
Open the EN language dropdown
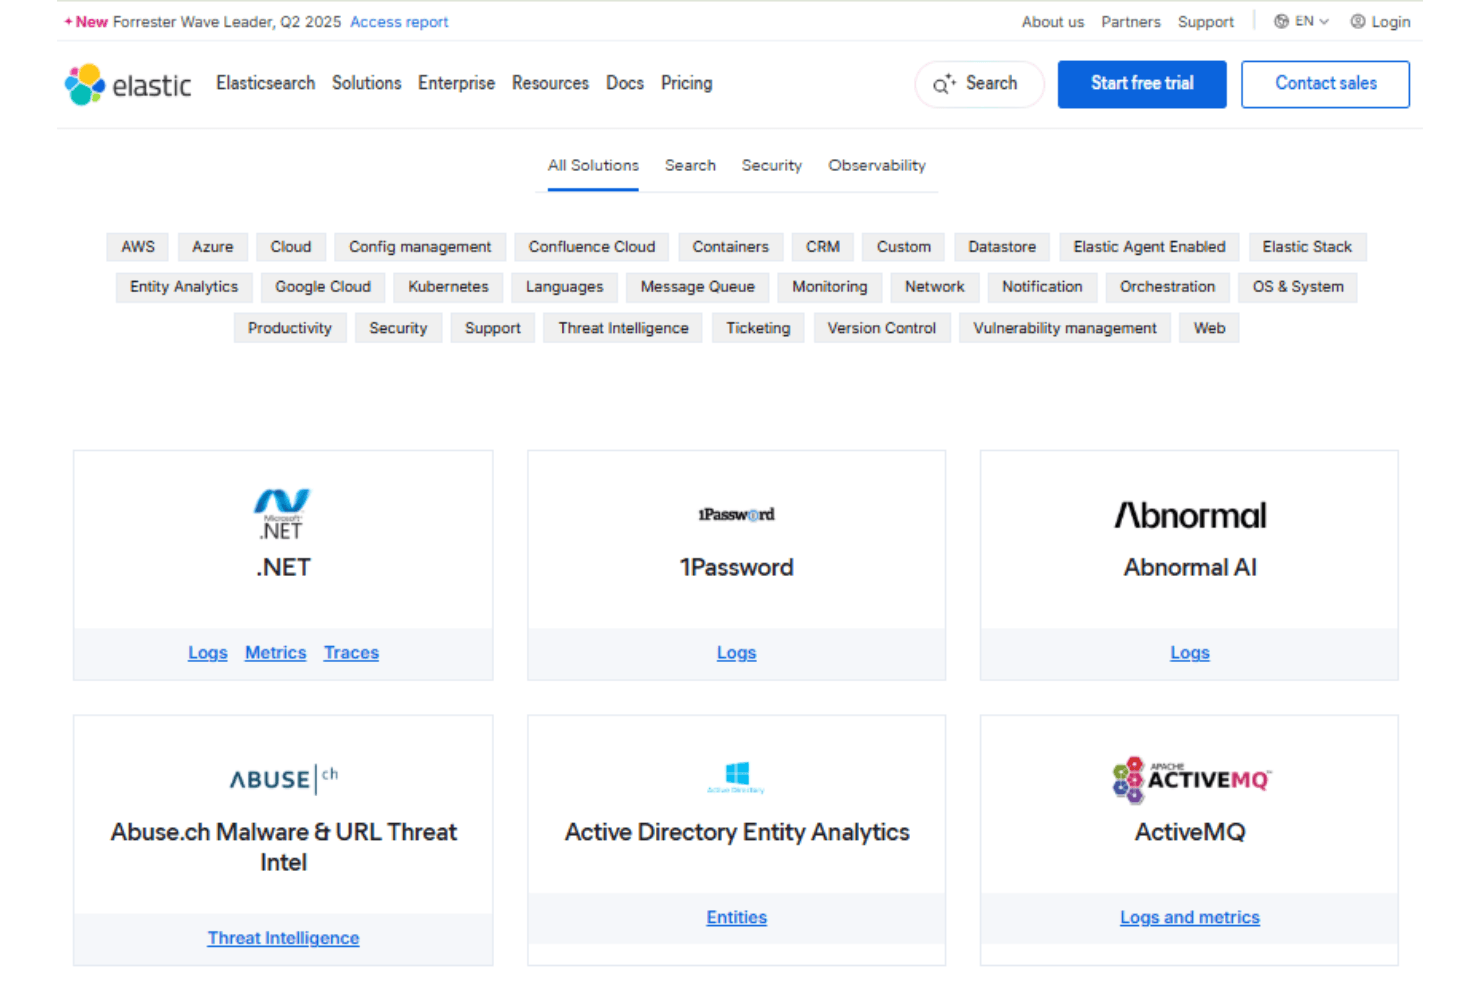1302,21
